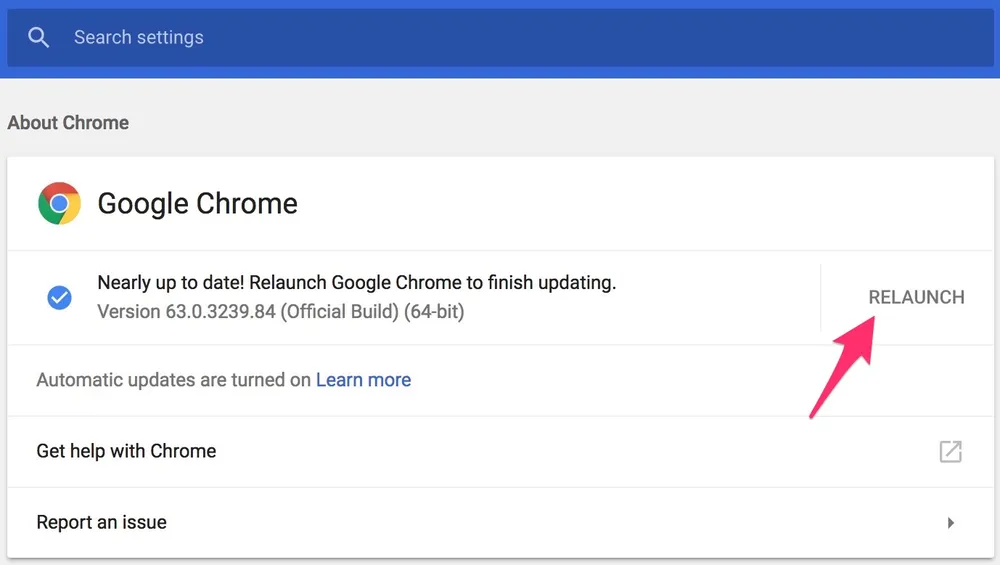Image resolution: width=1000 pixels, height=565 pixels.
Task: Click the About Chrome heading
Action: click(68, 122)
